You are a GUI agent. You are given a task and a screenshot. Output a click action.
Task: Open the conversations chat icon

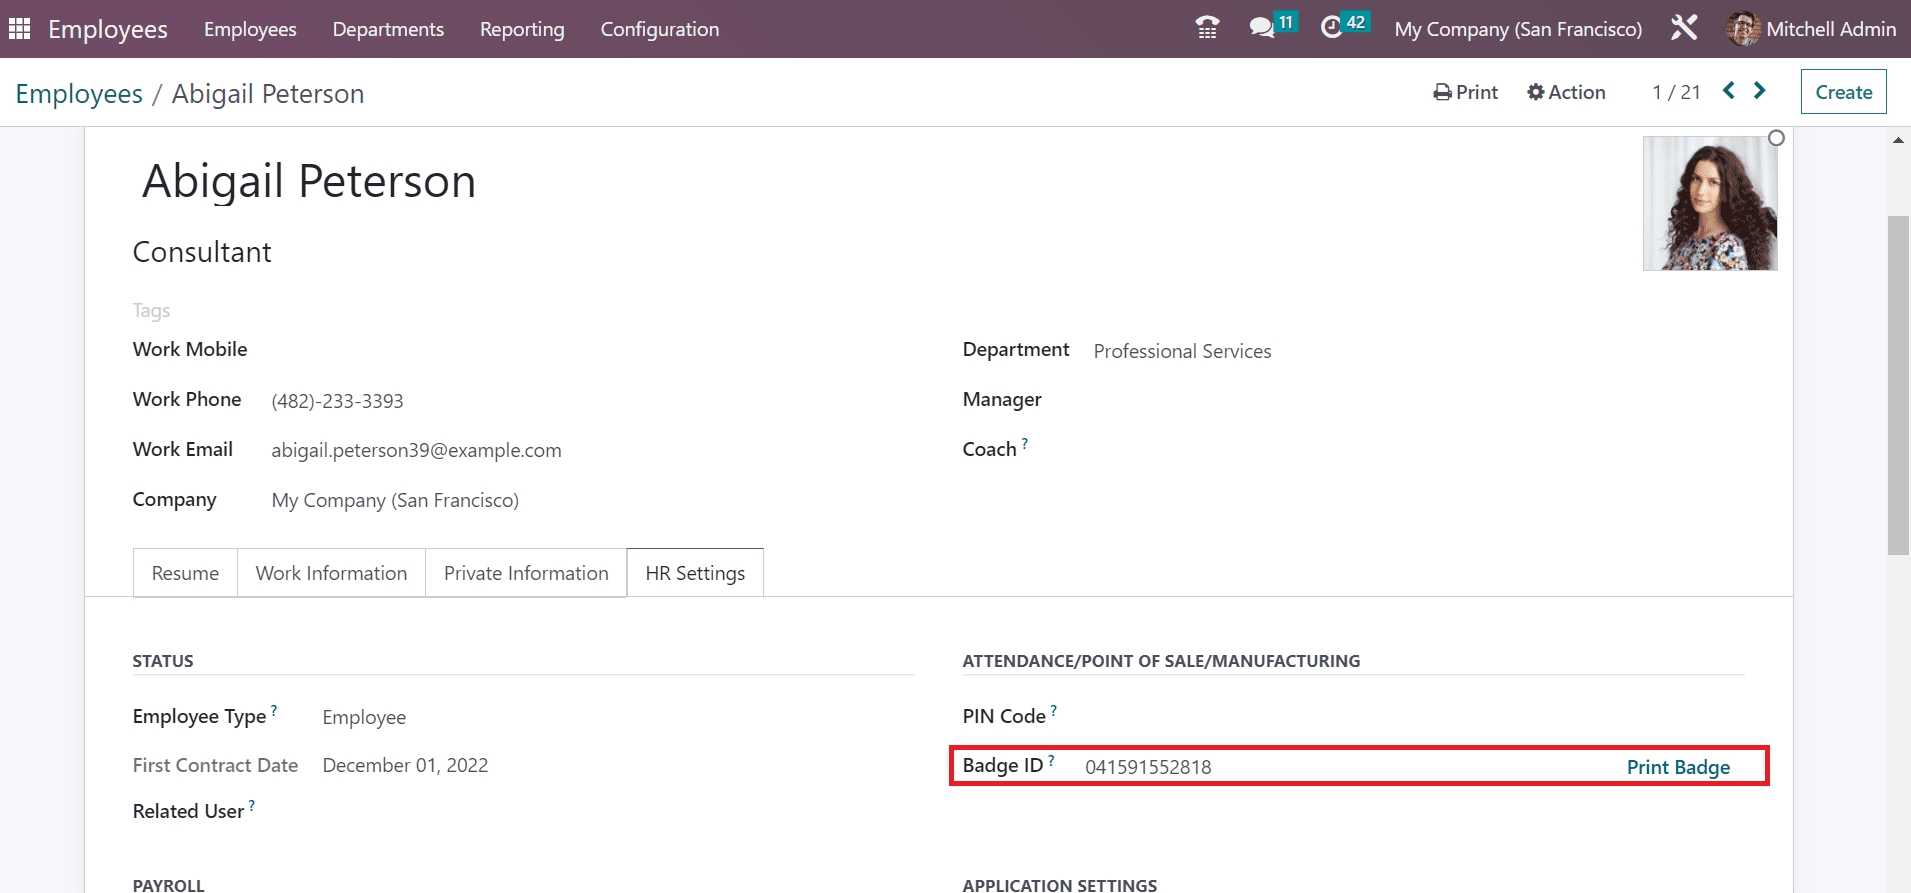pos(1262,28)
